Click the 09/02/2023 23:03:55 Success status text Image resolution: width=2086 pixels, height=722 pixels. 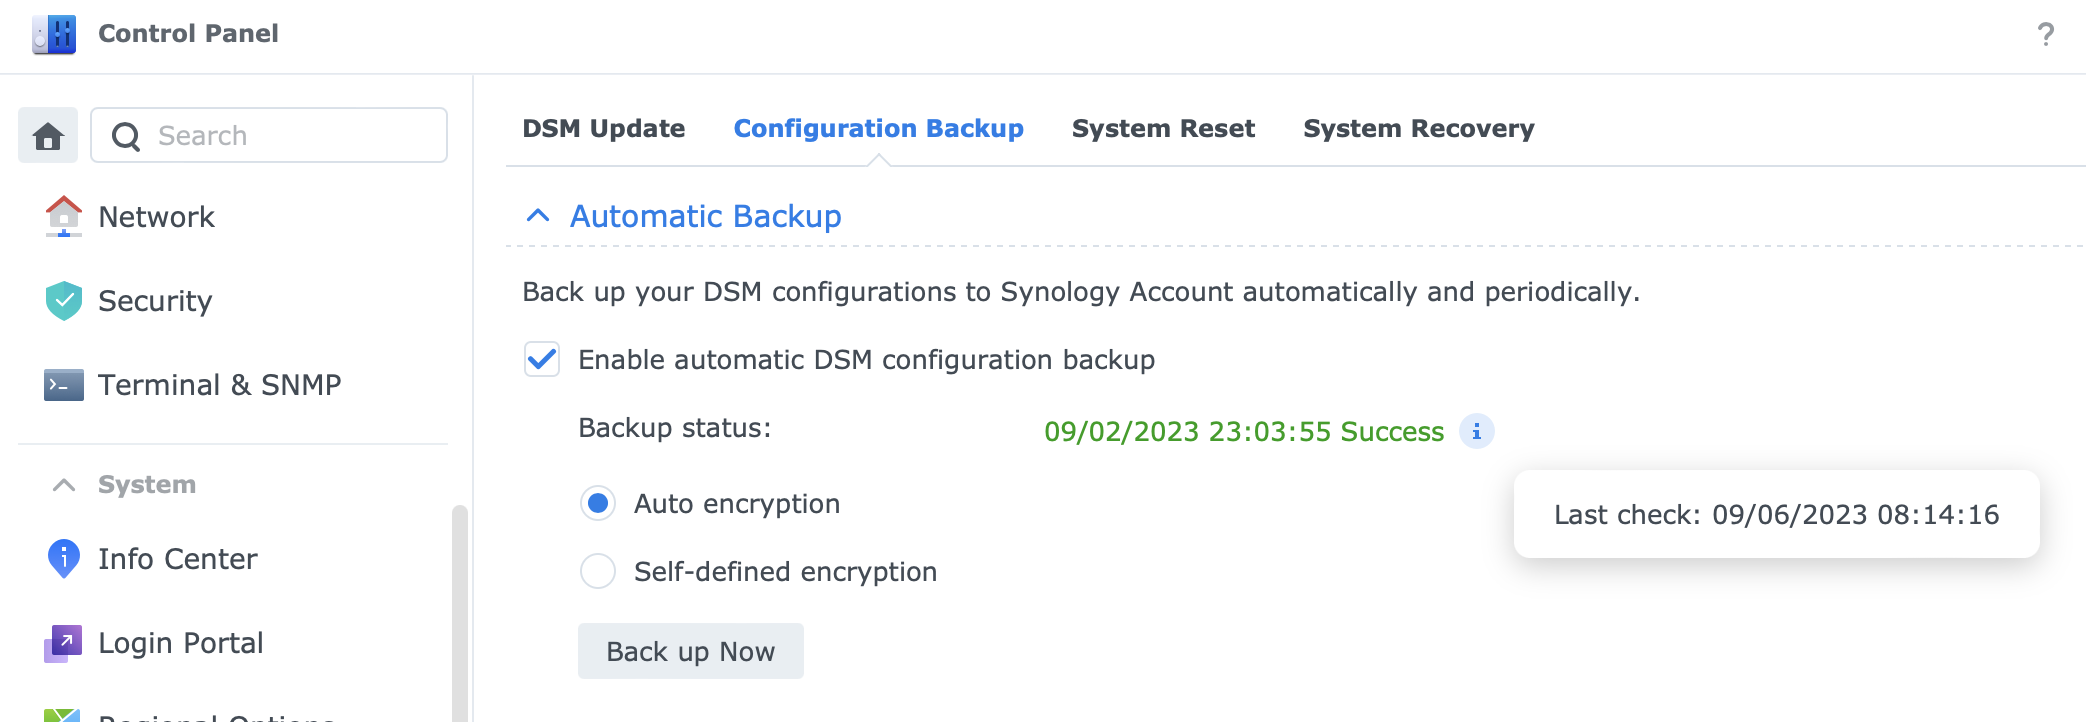point(1244,432)
